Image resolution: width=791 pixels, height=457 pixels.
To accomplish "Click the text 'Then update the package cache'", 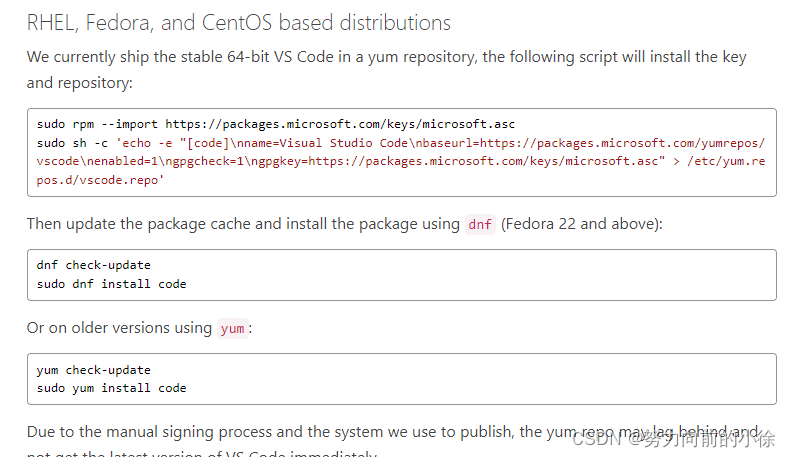I will (243, 224).
